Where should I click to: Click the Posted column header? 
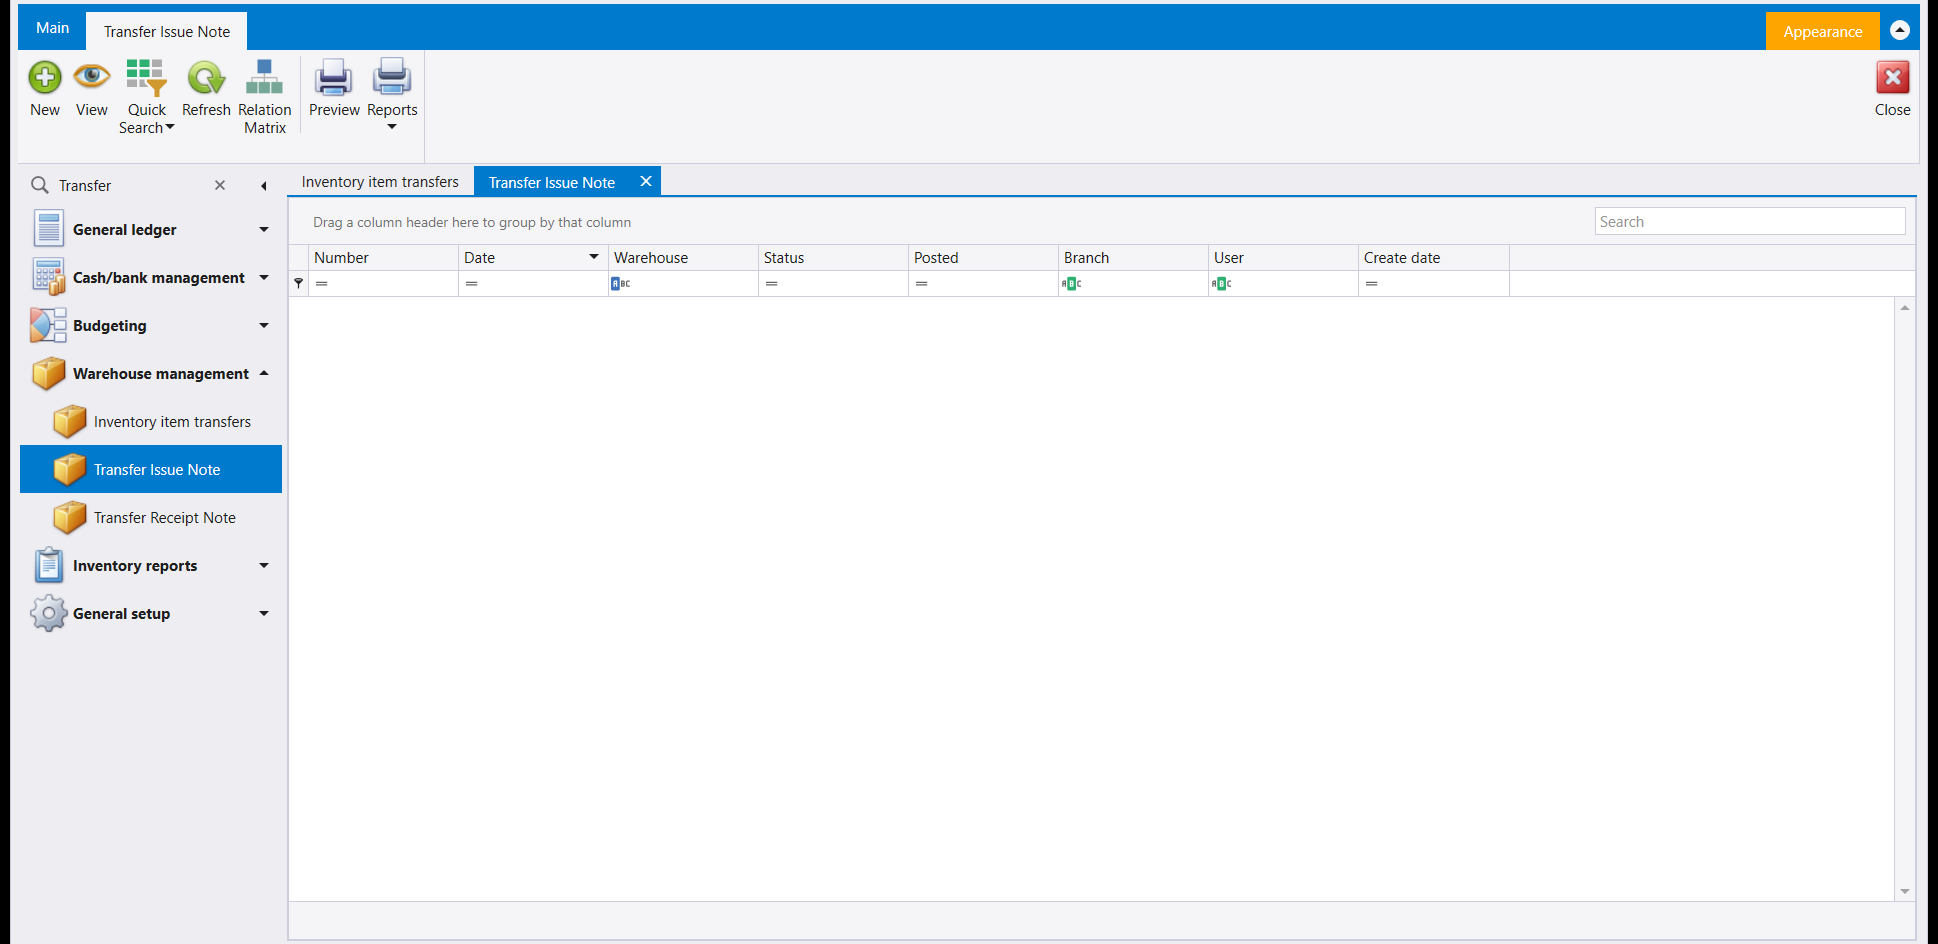[x=984, y=258]
